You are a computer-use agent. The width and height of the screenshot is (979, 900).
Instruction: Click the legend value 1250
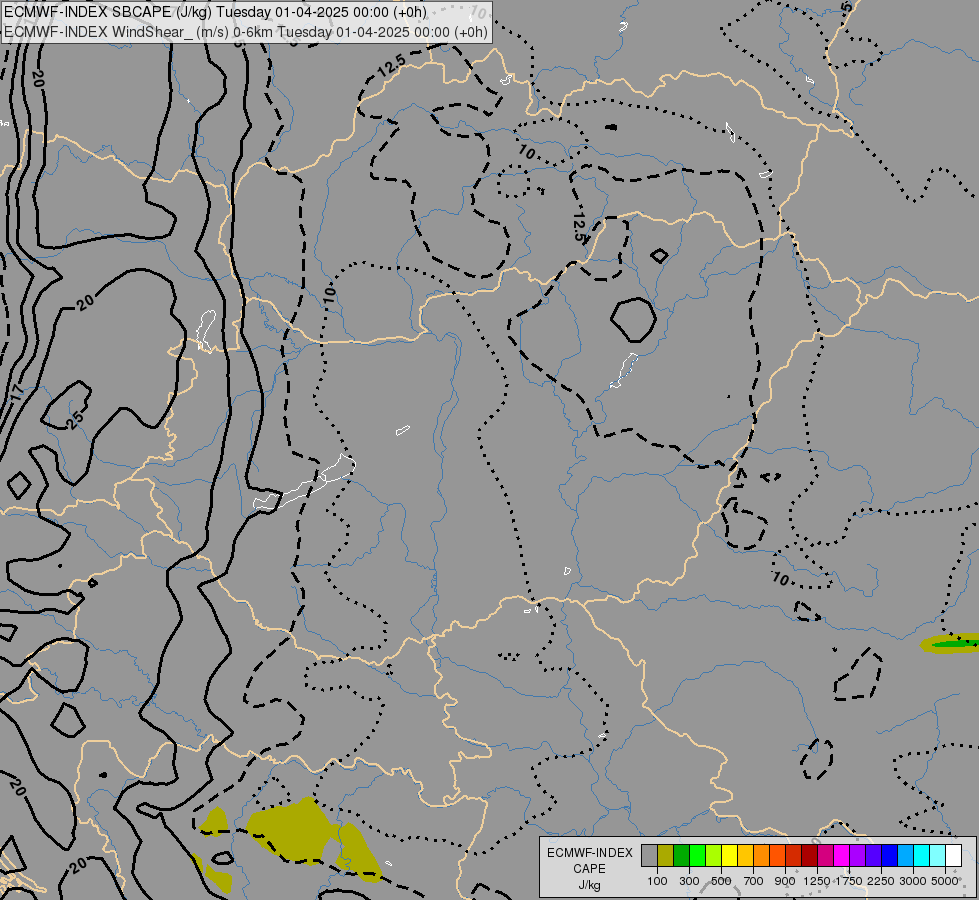tap(817, 881)
